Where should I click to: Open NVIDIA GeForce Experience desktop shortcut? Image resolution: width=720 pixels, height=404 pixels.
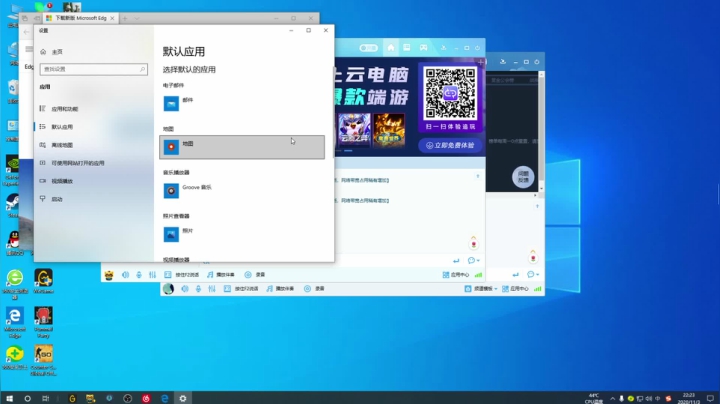coord(12,171)
